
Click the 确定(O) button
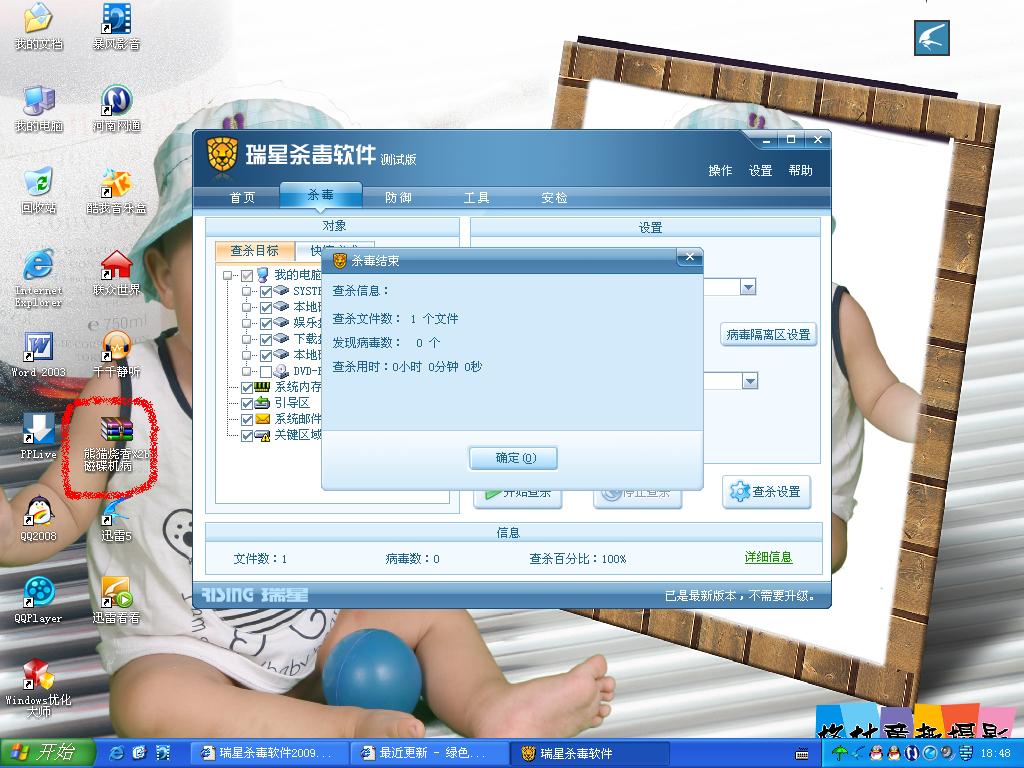513,458
